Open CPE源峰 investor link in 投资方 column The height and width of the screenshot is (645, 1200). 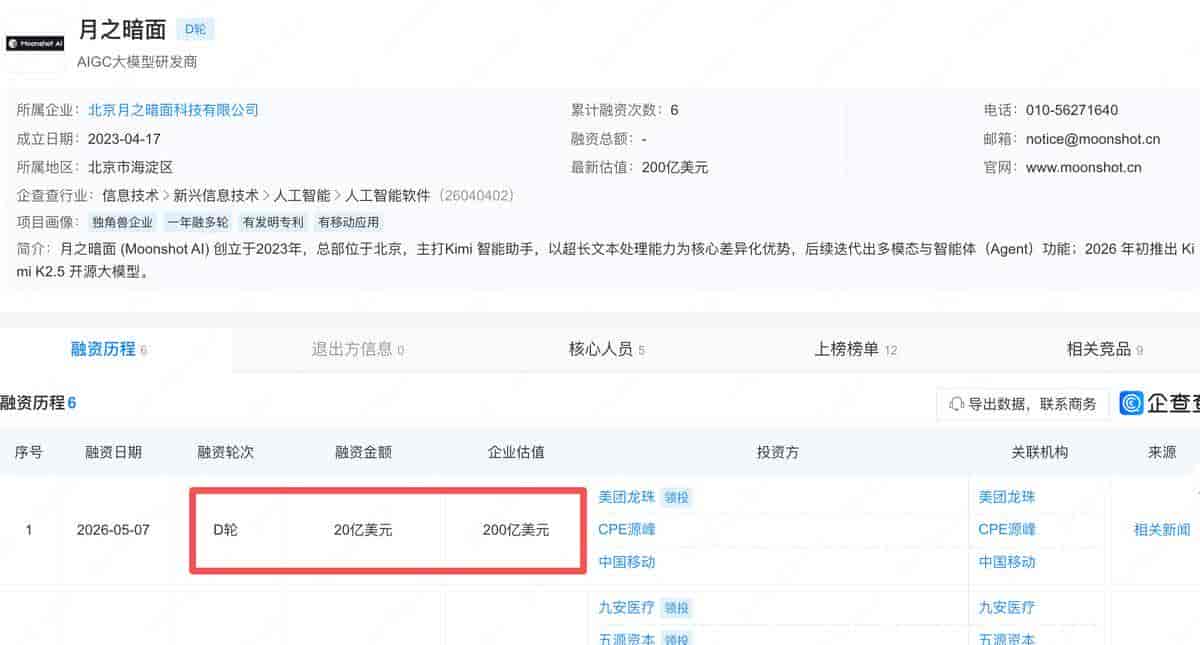coord(627,529)
